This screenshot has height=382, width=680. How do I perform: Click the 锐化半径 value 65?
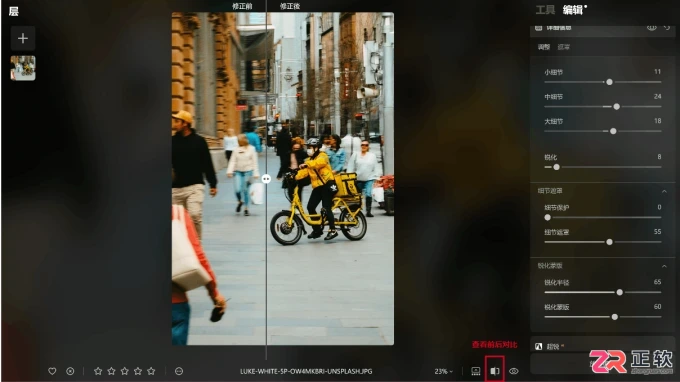tap(657, 282)
